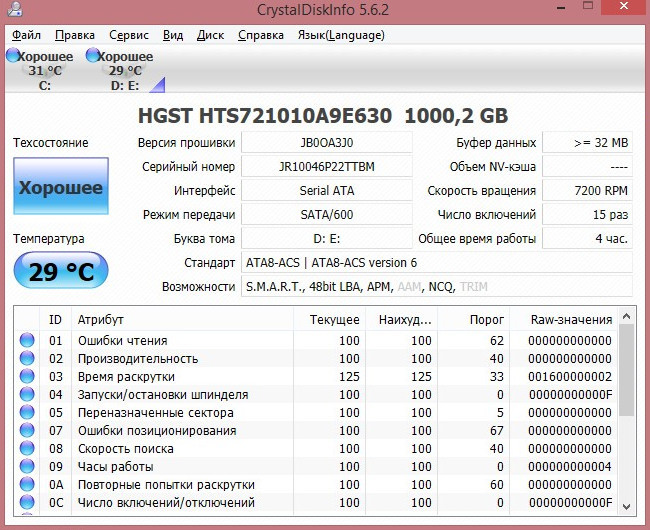Click the power-on hours field 4 час.
This screenshot has height=530, width=650.
pos(587,239)
